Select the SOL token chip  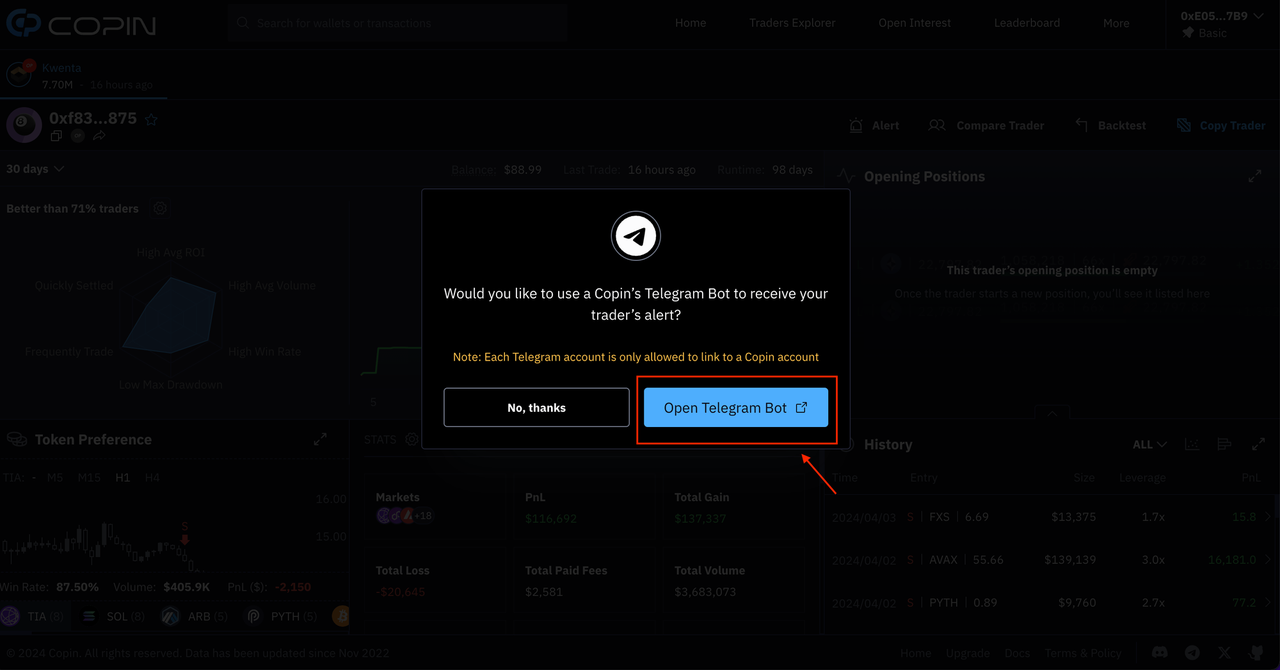(x=116, y=616)
